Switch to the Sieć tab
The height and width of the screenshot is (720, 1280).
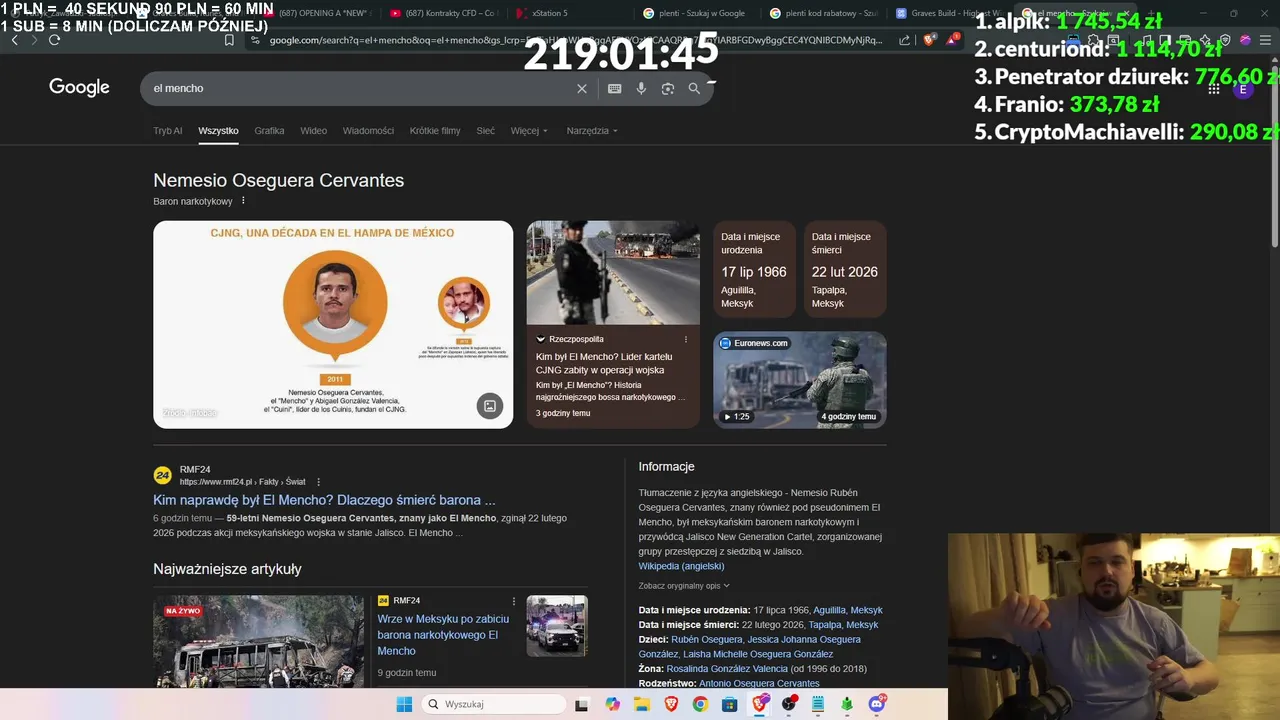pyautogui.click(x=486, y=131)
